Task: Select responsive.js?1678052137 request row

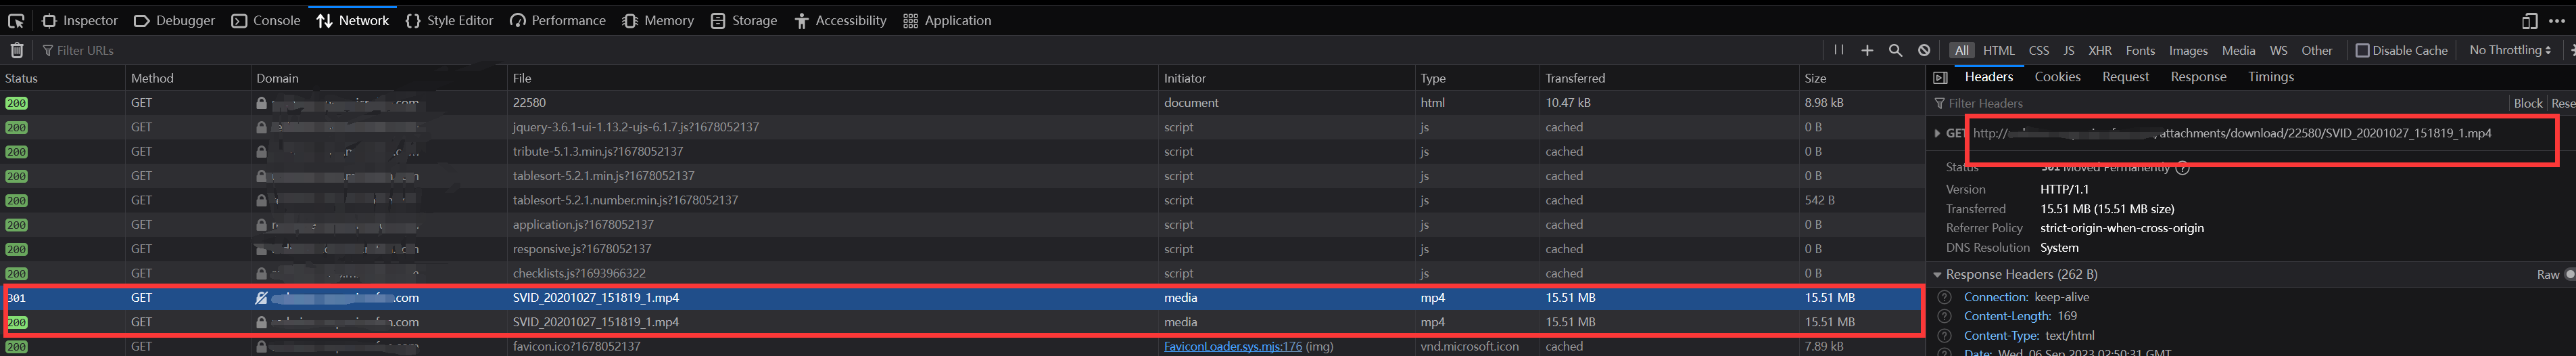Action: point(962,249)
